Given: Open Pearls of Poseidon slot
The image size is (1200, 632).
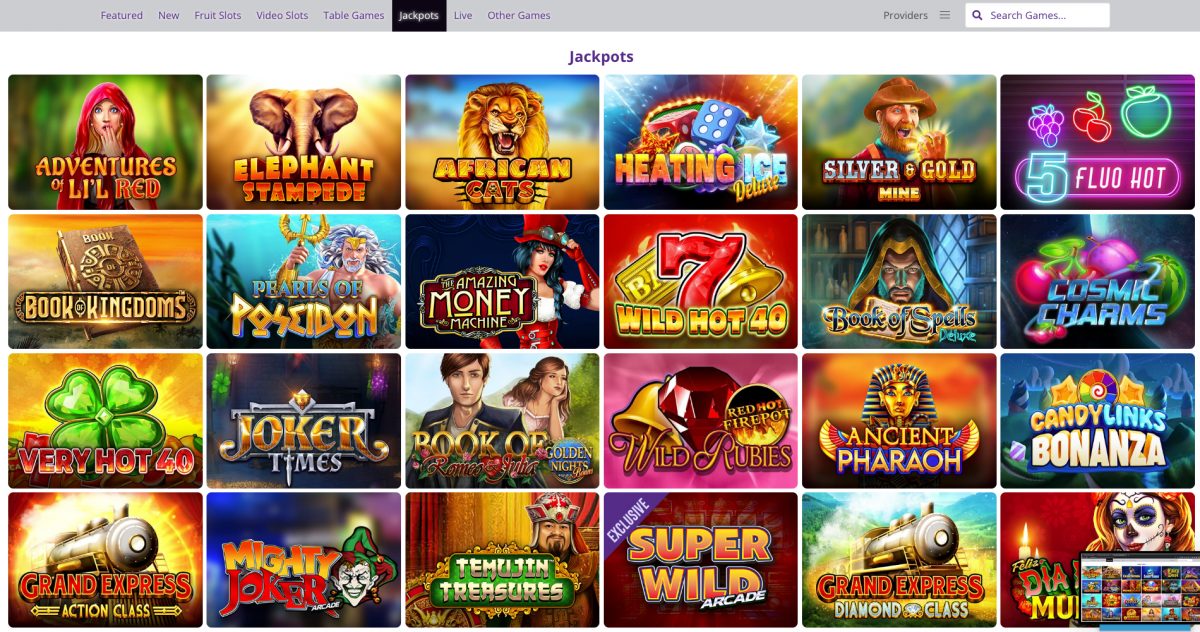Looking at the screenshot, I should click(x=304, y=281).
